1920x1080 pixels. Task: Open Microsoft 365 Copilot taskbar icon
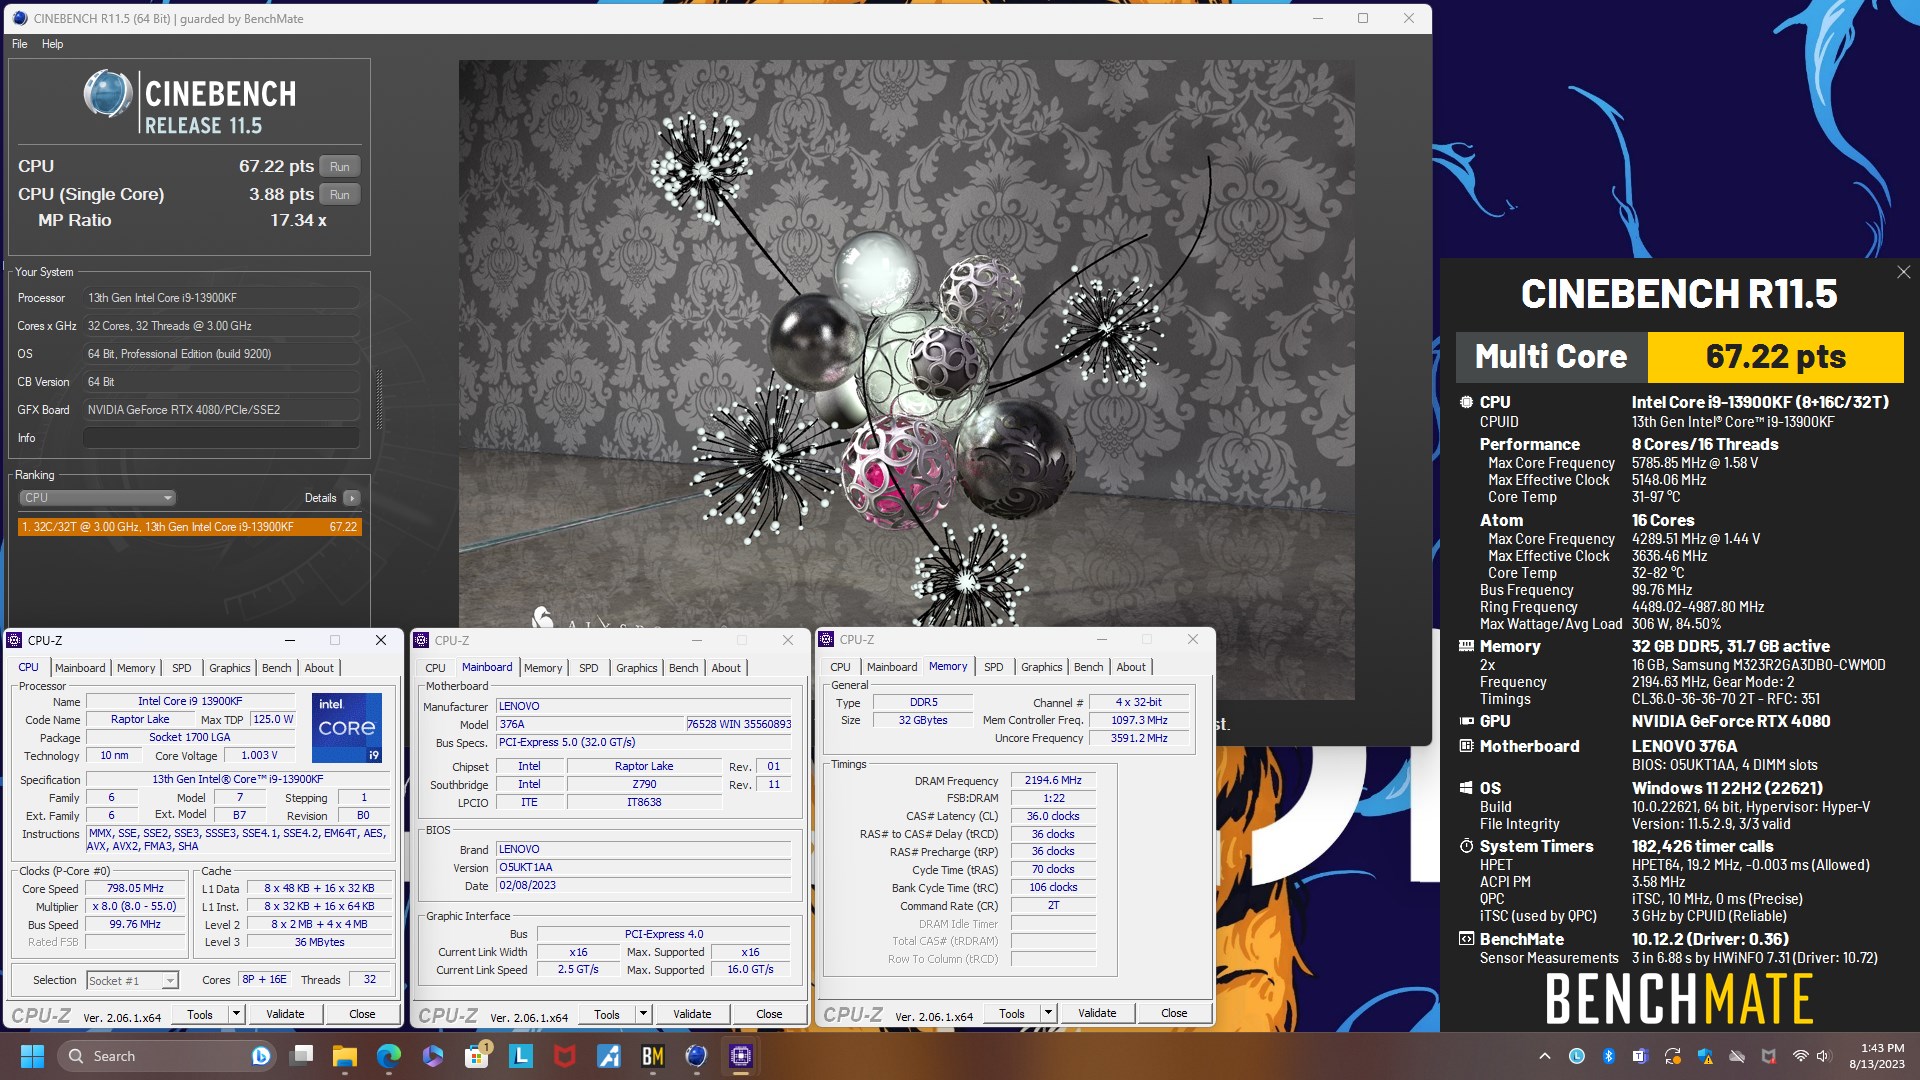433,1056
